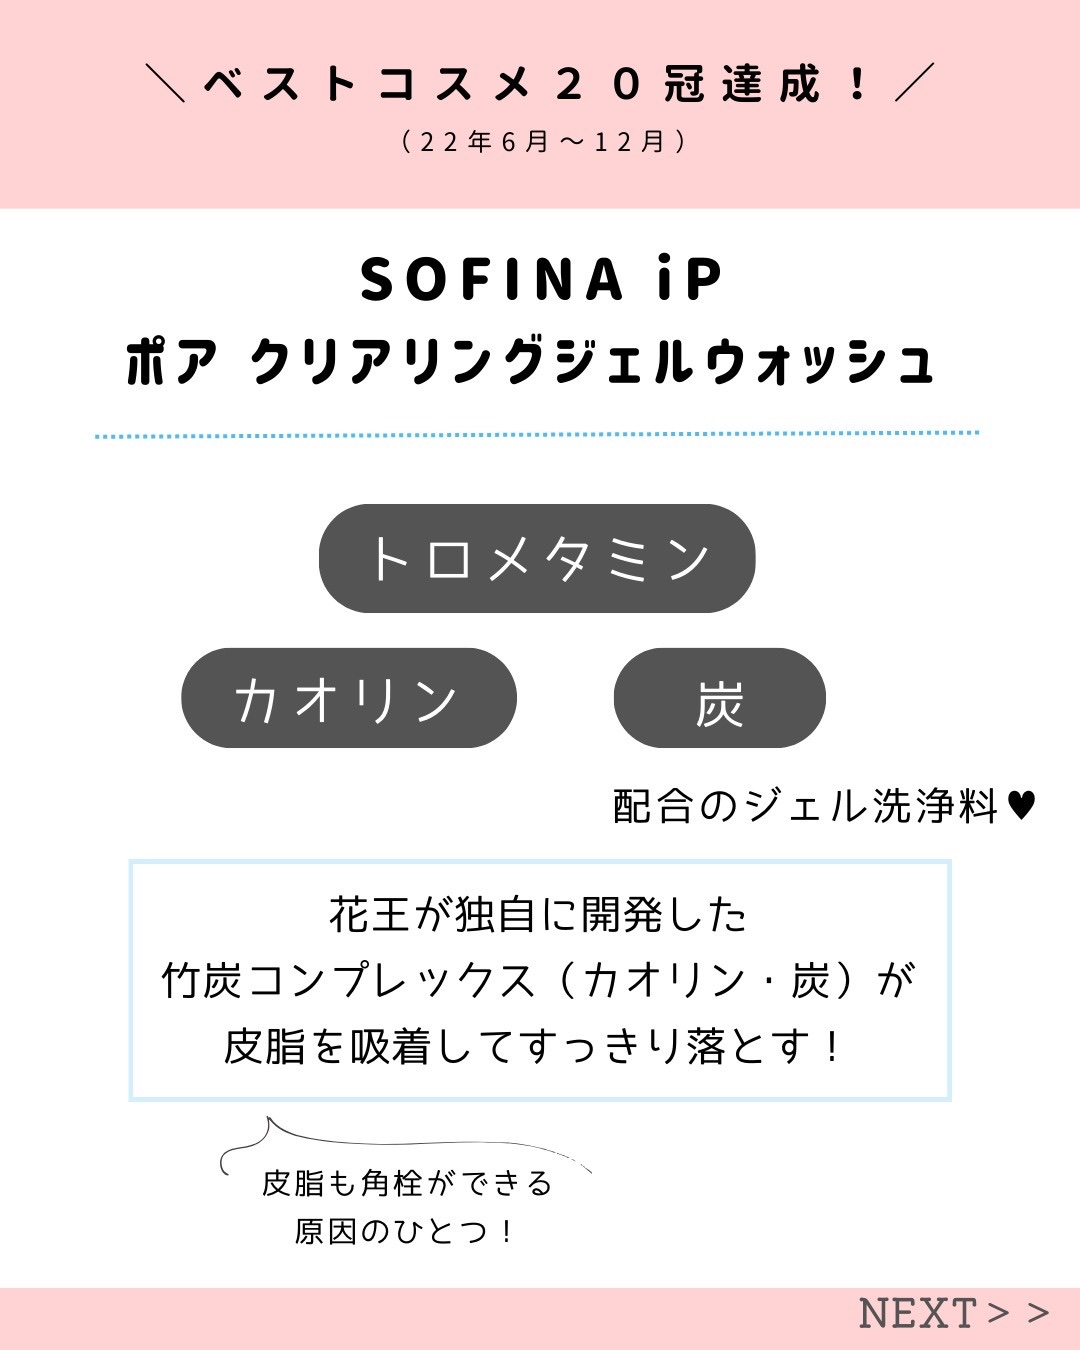Viewport: 1080px width, 1350px height.
Task: Click the left slash decoration in header
Action: point(165,82)
